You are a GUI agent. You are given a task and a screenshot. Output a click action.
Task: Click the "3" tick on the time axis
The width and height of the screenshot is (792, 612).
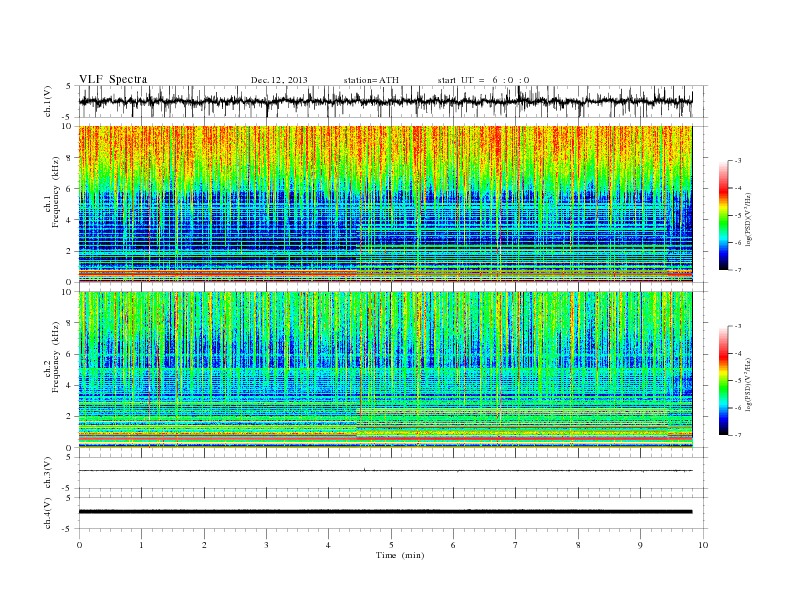[x=266, y=545]
